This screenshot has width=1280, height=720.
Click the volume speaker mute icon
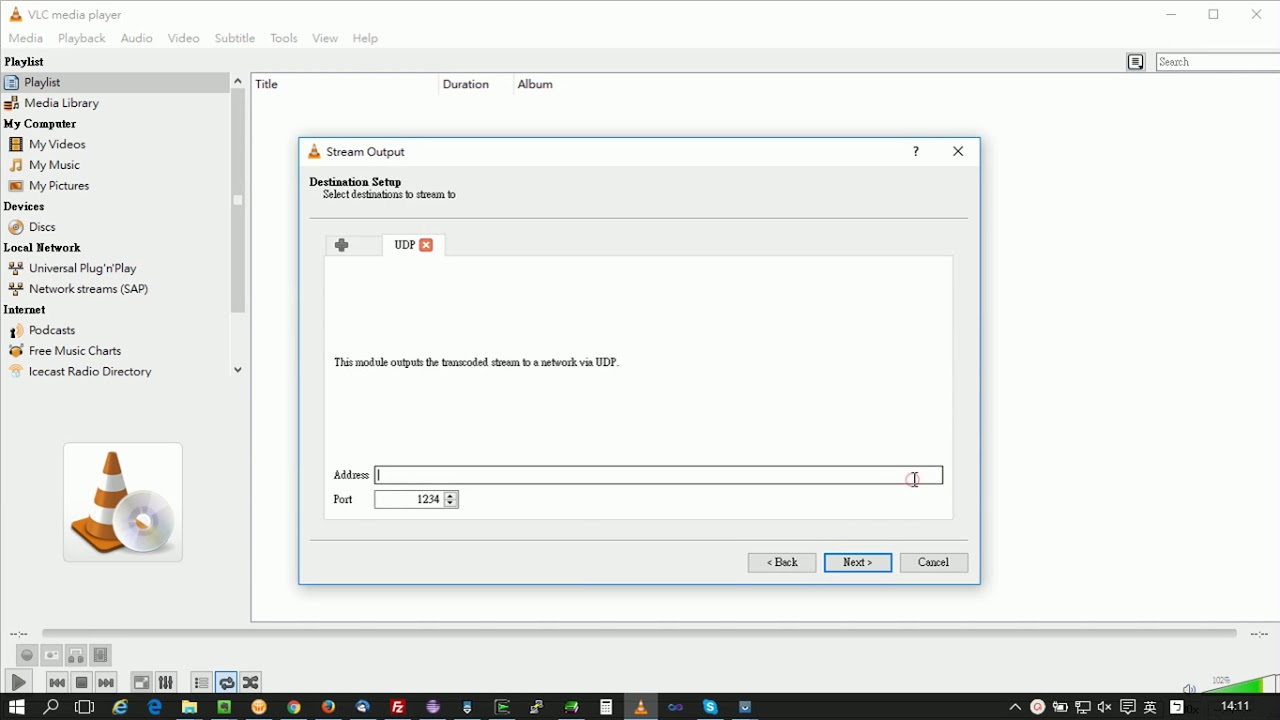tap(1189, 688)
